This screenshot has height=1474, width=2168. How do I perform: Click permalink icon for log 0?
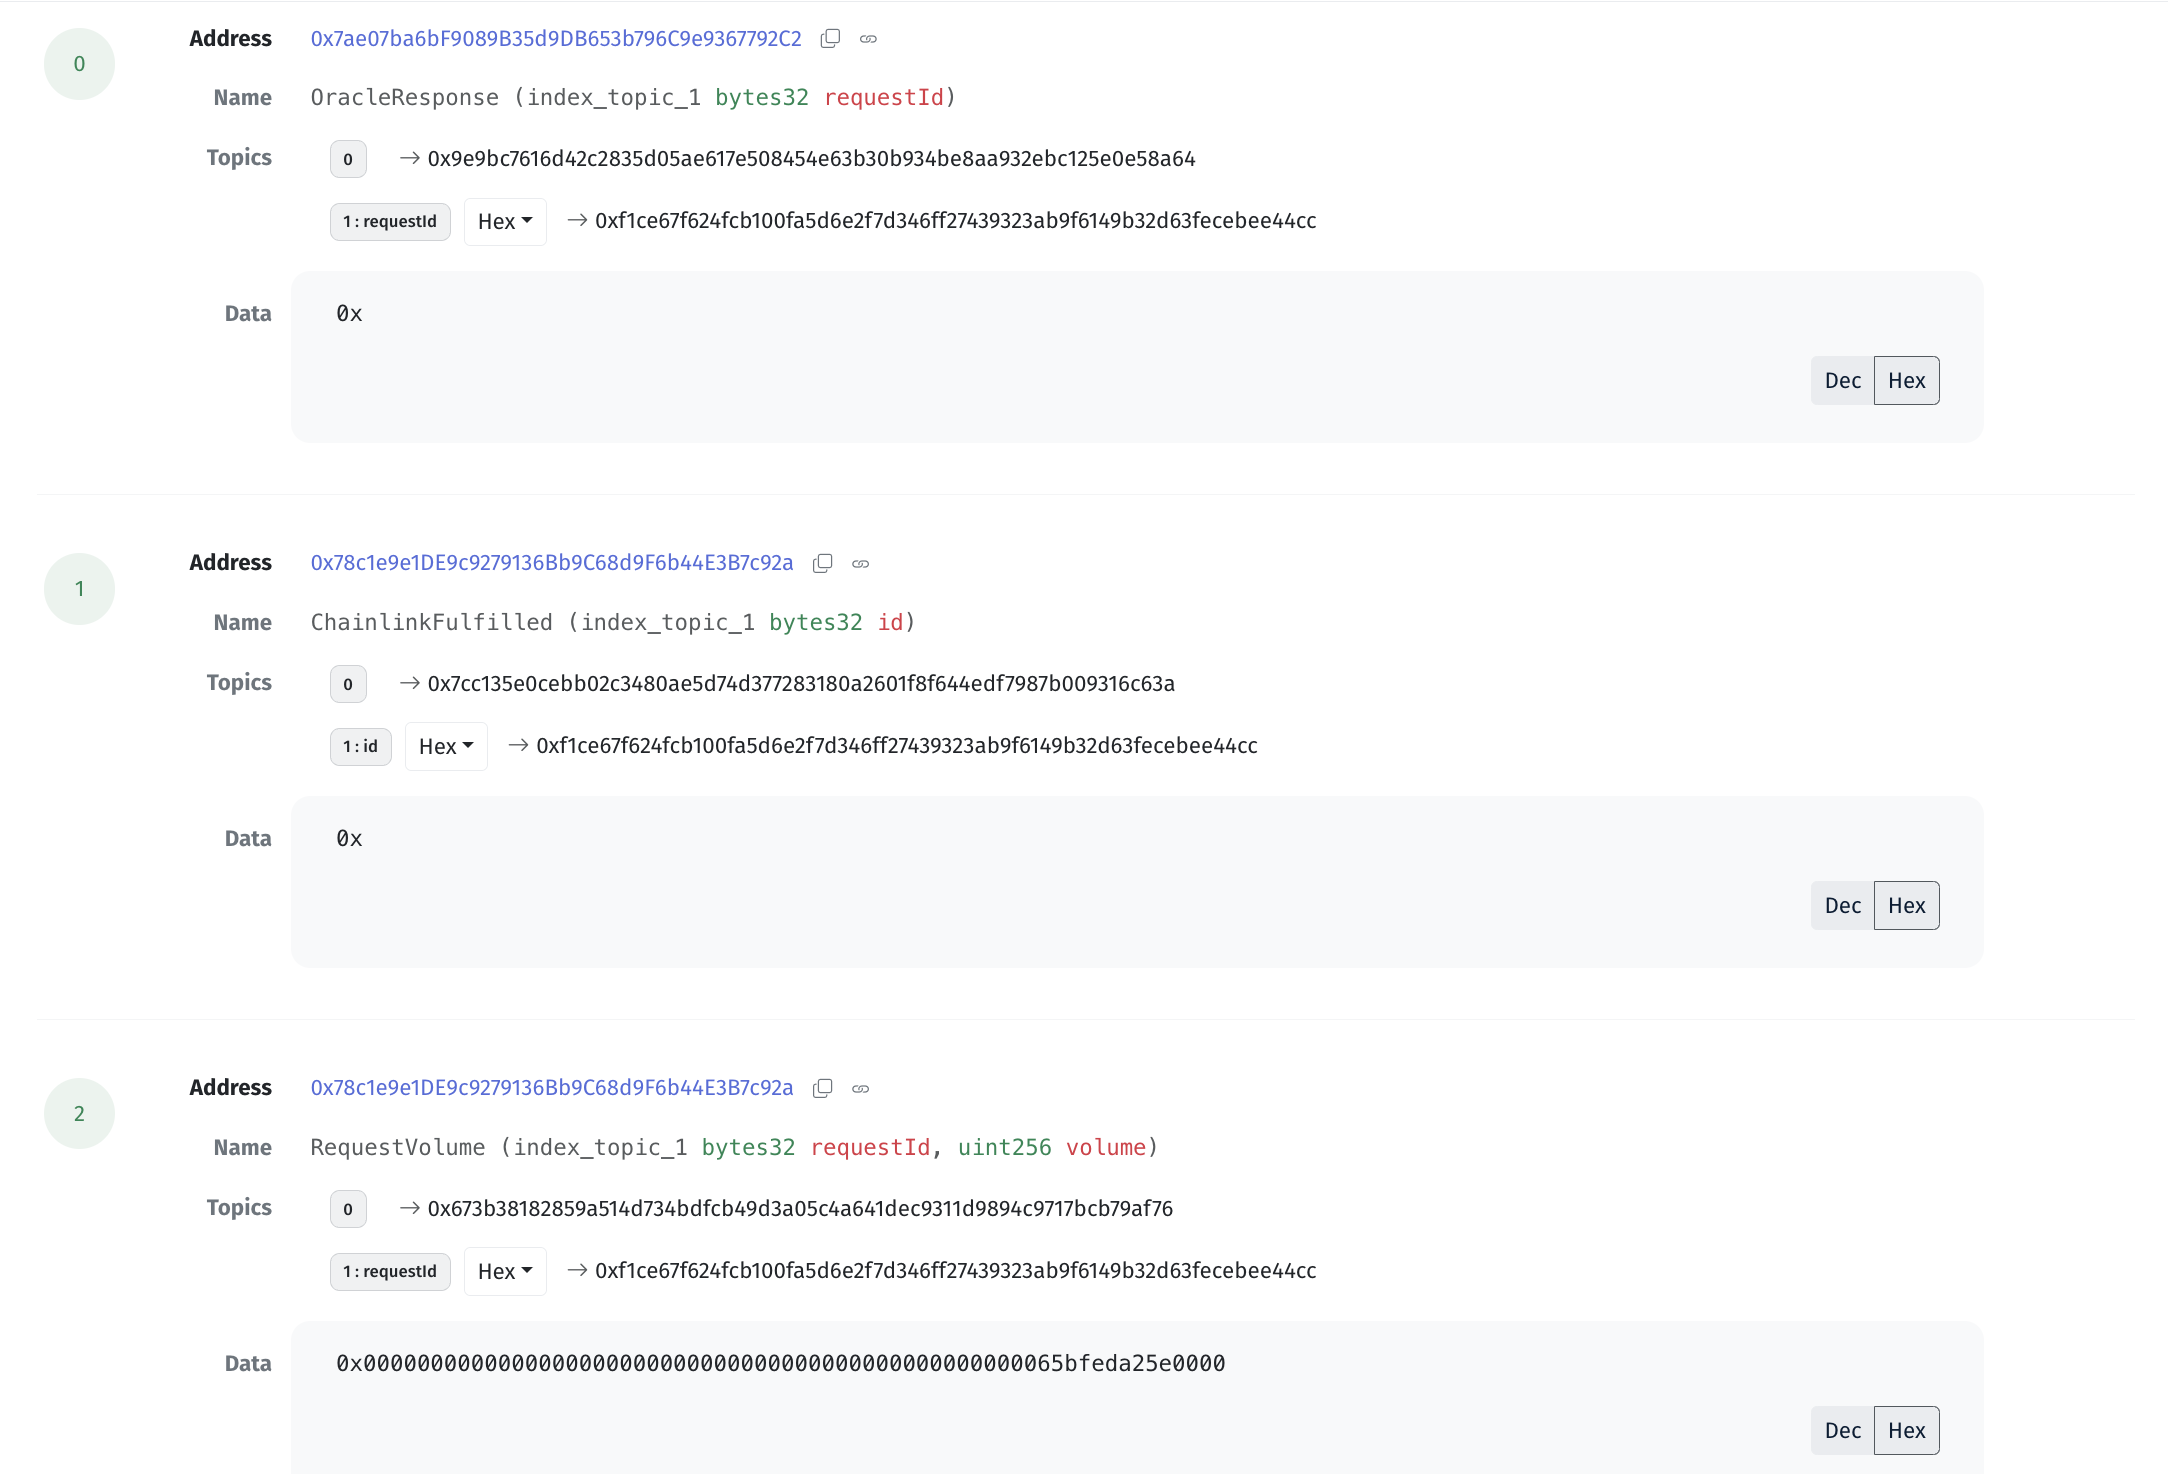point(868,39)
